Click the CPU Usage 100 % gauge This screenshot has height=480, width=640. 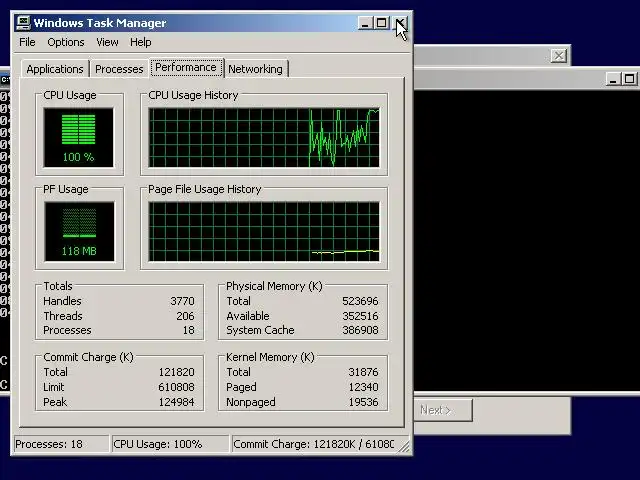[78, 138]
